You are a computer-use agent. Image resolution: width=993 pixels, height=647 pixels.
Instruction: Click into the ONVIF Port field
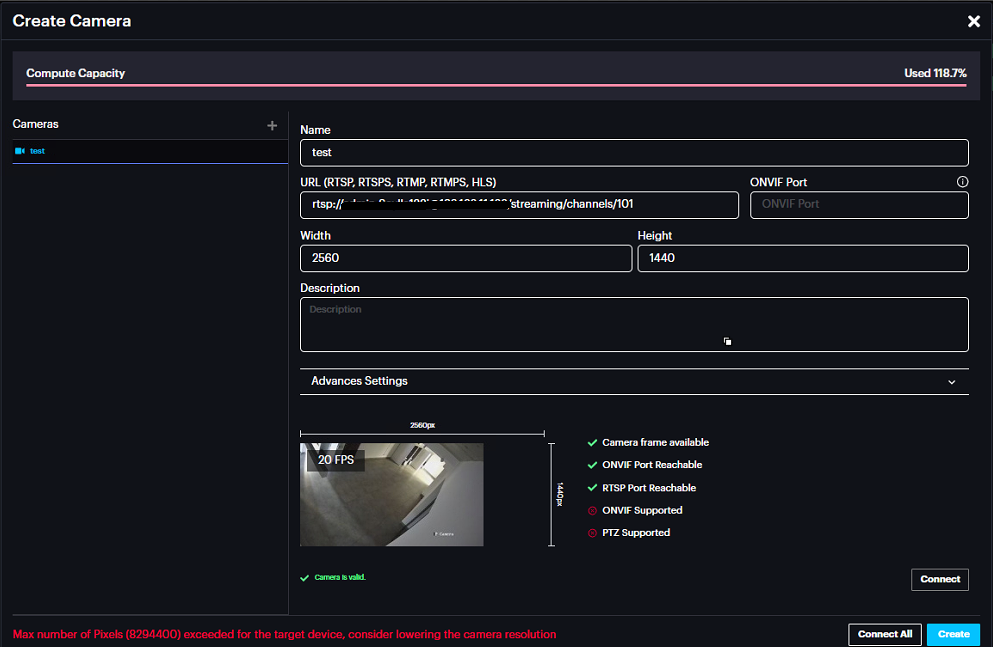point(858,204)
